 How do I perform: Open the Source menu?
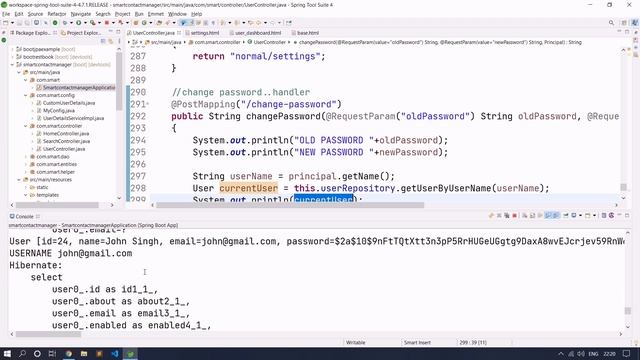click(35, 14)
